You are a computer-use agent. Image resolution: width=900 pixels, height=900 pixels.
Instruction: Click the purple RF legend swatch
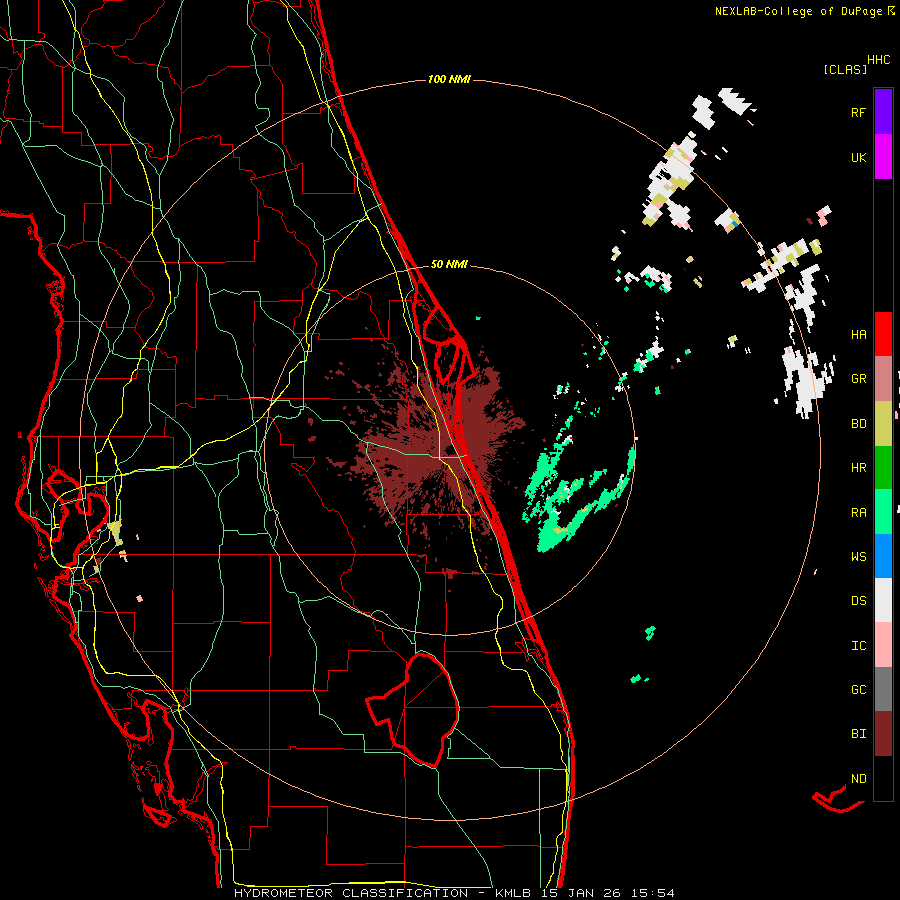(x=883, y=112)
